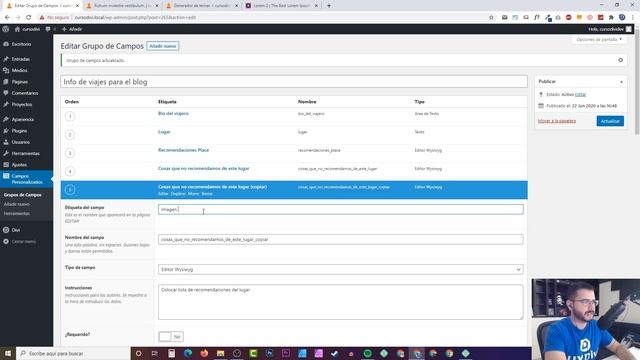This screenshot has width=640, height=360.
Task: Open the Recomendaciones Place field
Action: coord(183,150)
